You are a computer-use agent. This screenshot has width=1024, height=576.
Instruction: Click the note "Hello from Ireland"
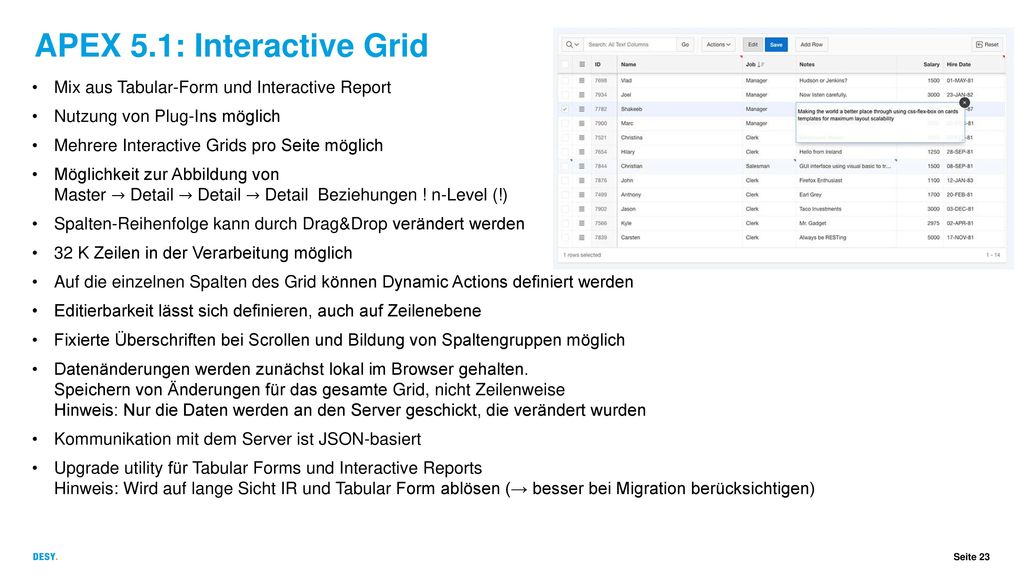pos(820,152)
